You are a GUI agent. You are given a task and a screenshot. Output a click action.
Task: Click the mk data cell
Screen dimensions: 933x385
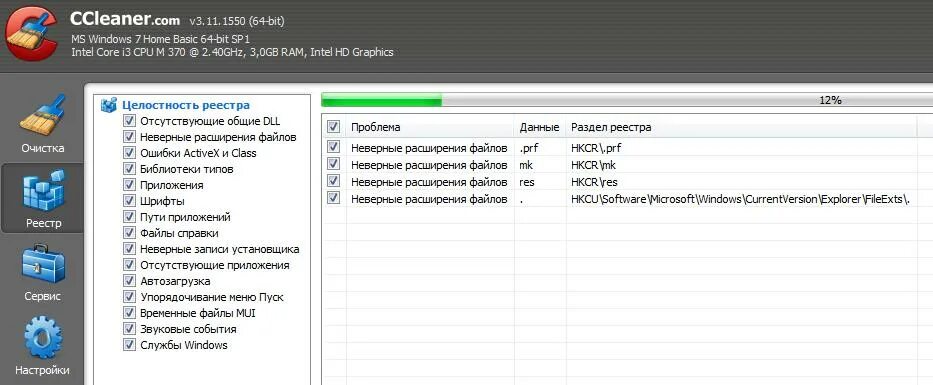click(526, 165)
